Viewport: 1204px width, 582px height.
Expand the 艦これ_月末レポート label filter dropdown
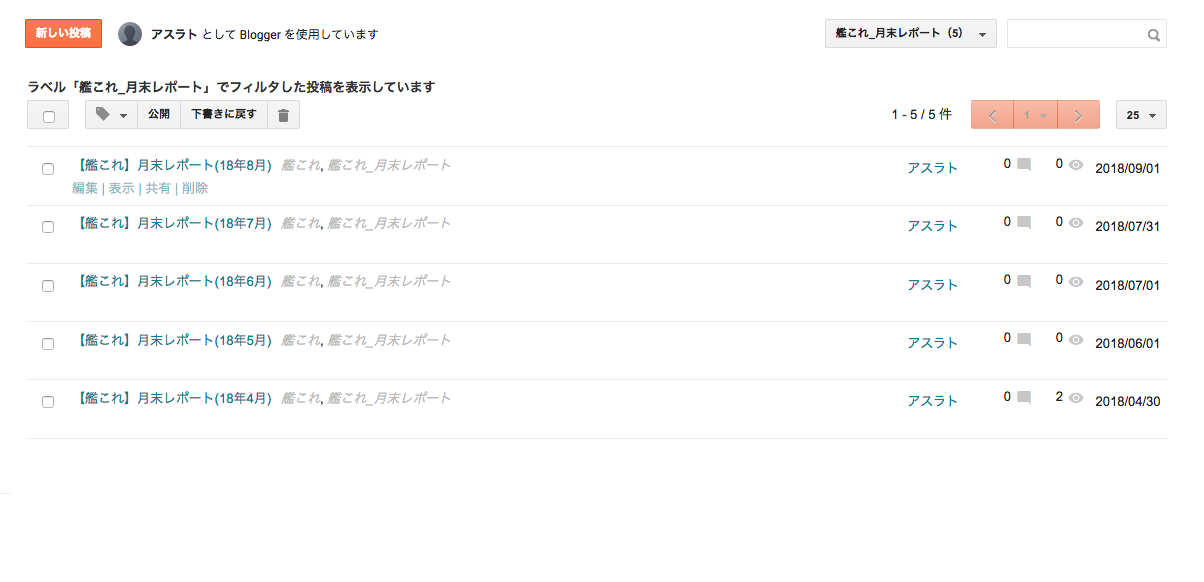(x=910, y=34)
